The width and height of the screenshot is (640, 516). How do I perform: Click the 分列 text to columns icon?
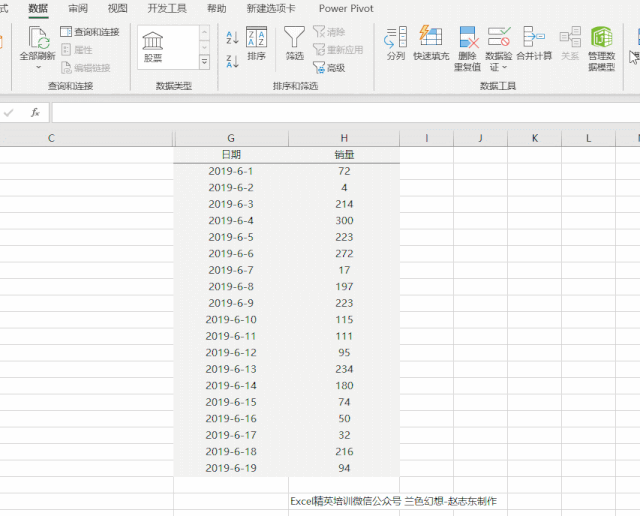(396, 44)
